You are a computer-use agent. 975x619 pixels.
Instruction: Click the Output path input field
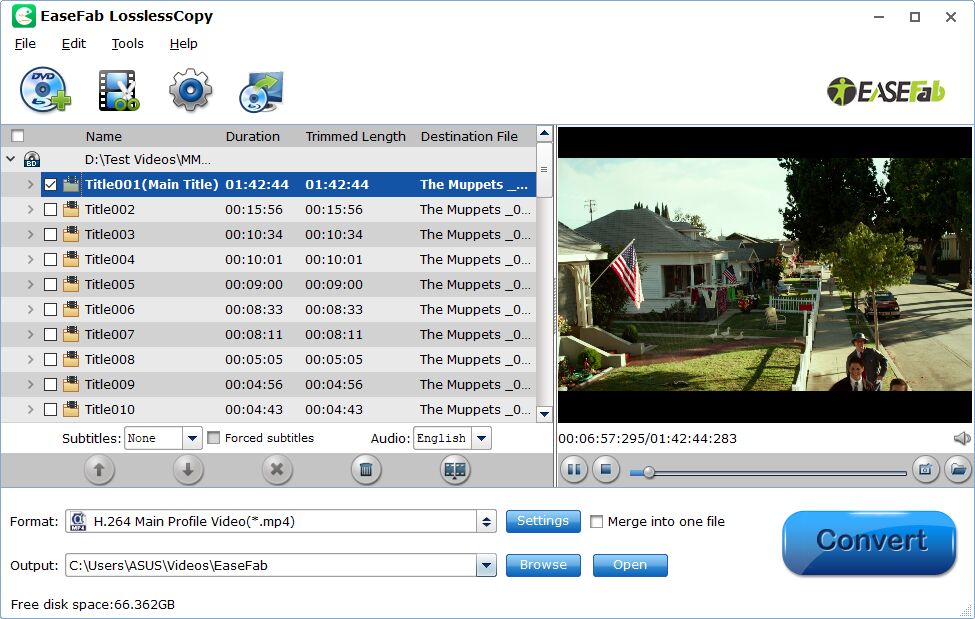pos(271,565)
